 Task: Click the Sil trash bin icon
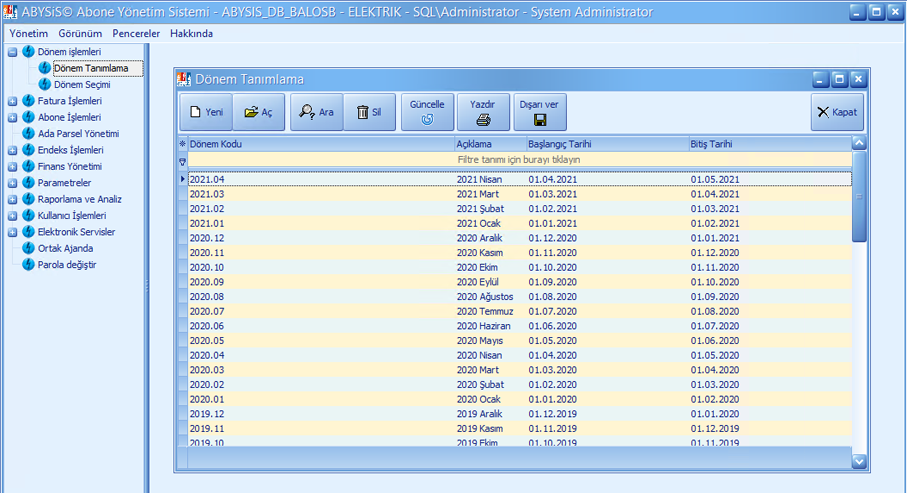[362, 113]
